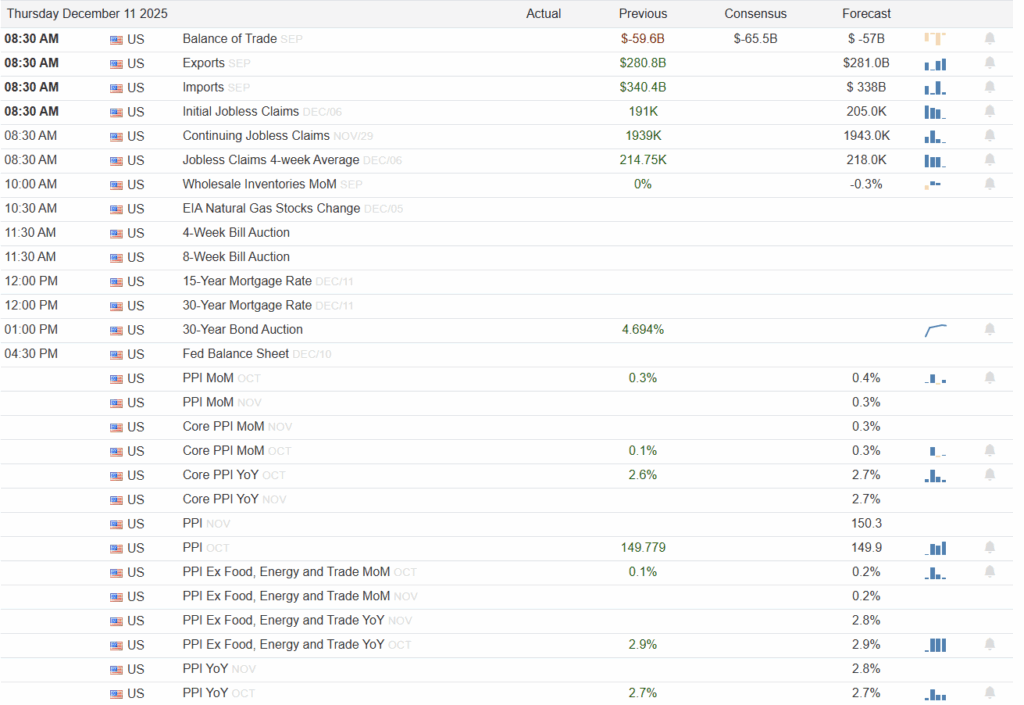Open the Balance of Trade sparkline chart icon

pos(935,38)
